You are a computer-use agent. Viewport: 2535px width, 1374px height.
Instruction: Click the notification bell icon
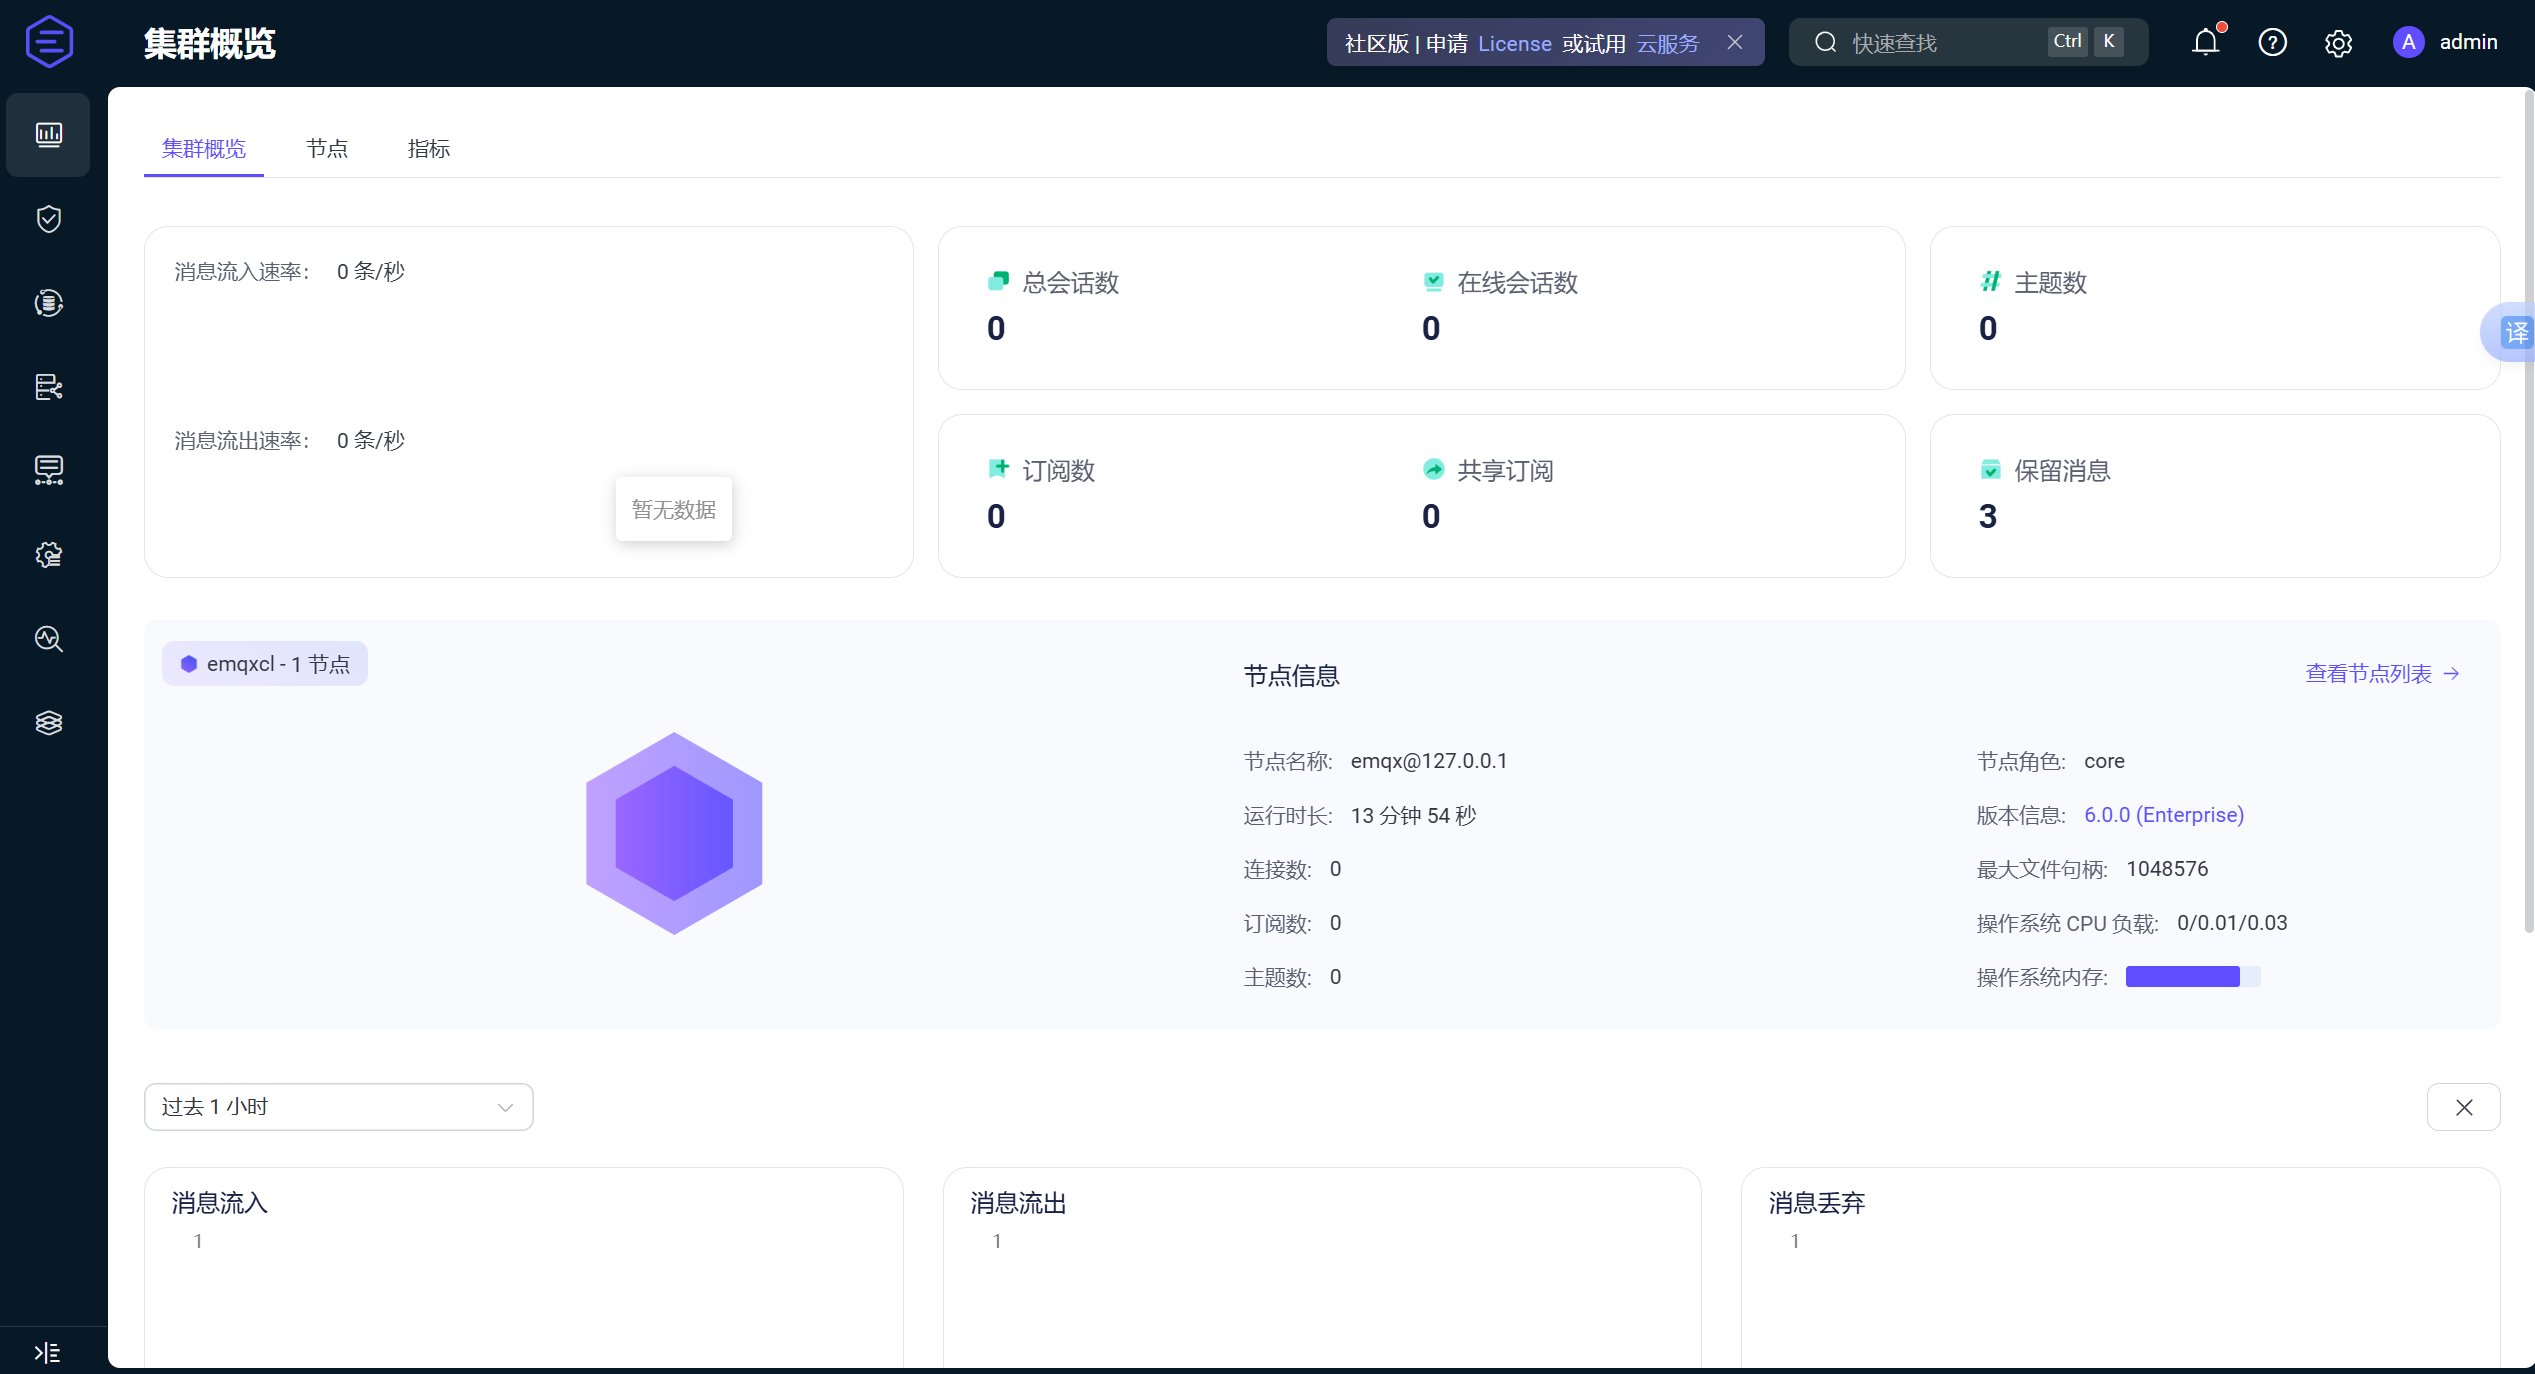(2205, 42)
